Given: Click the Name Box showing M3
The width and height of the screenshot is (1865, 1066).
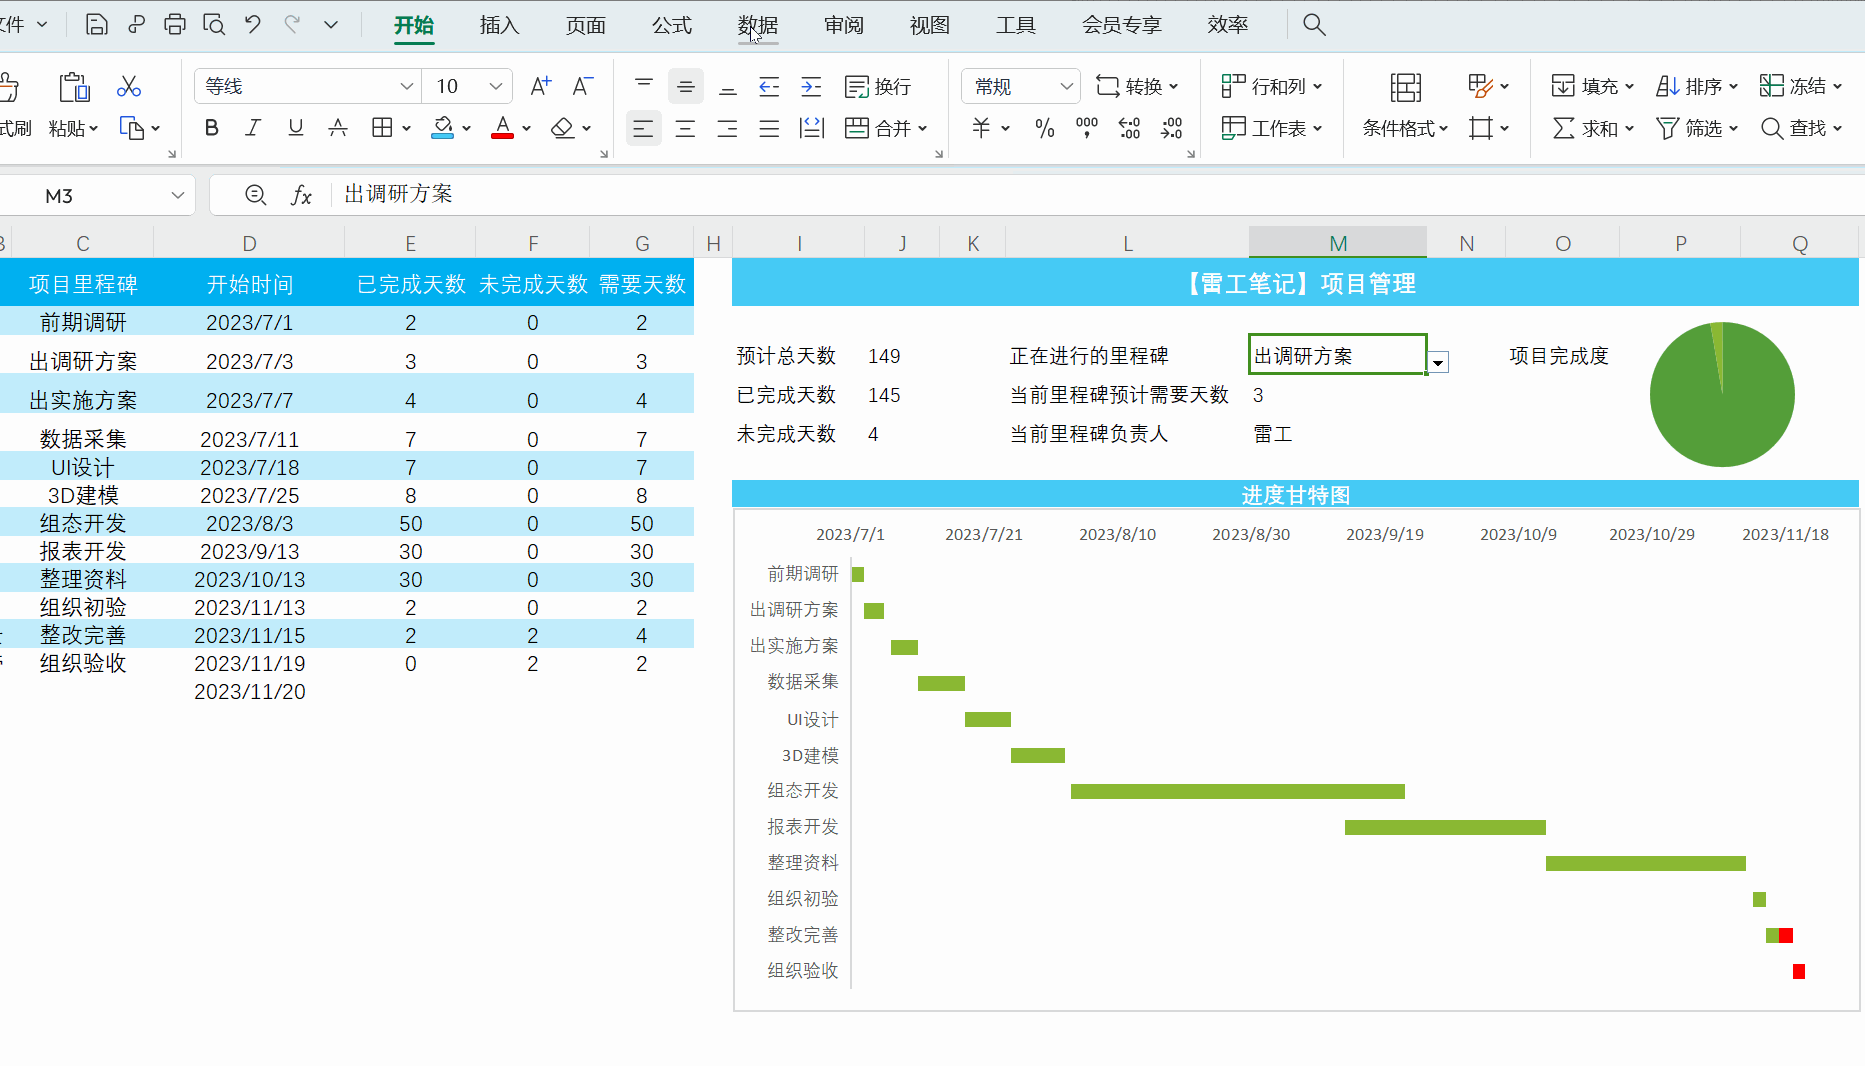Looking at the screenshot, I should [95, 196].
